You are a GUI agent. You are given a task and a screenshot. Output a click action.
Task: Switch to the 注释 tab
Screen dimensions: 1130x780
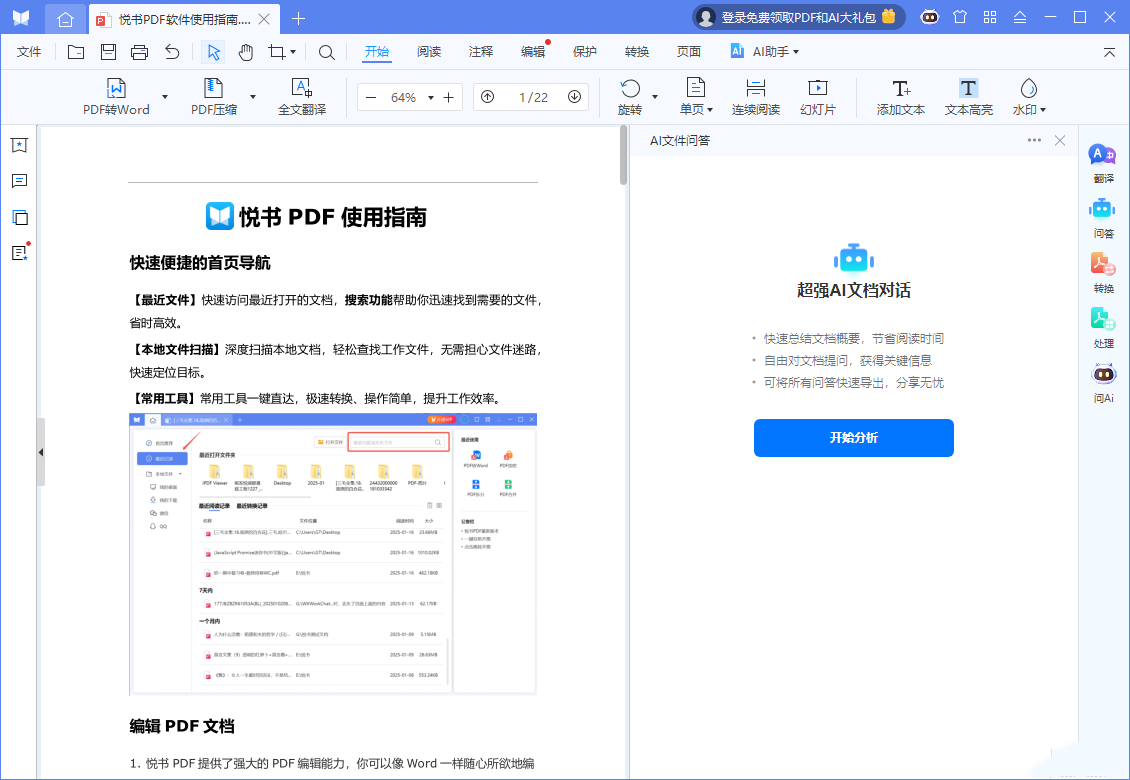(481, 52)
